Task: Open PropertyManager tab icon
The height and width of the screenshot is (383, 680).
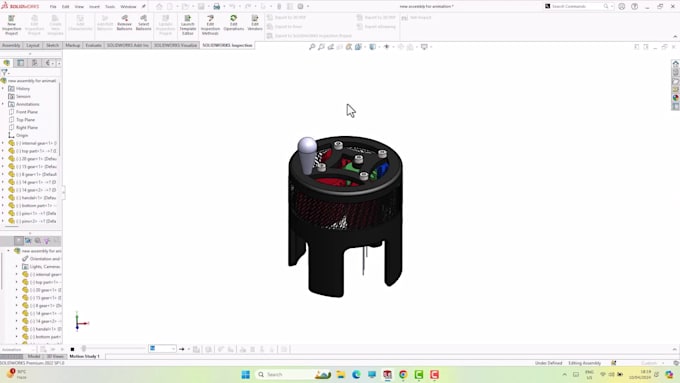Action: tap(20, 63)
